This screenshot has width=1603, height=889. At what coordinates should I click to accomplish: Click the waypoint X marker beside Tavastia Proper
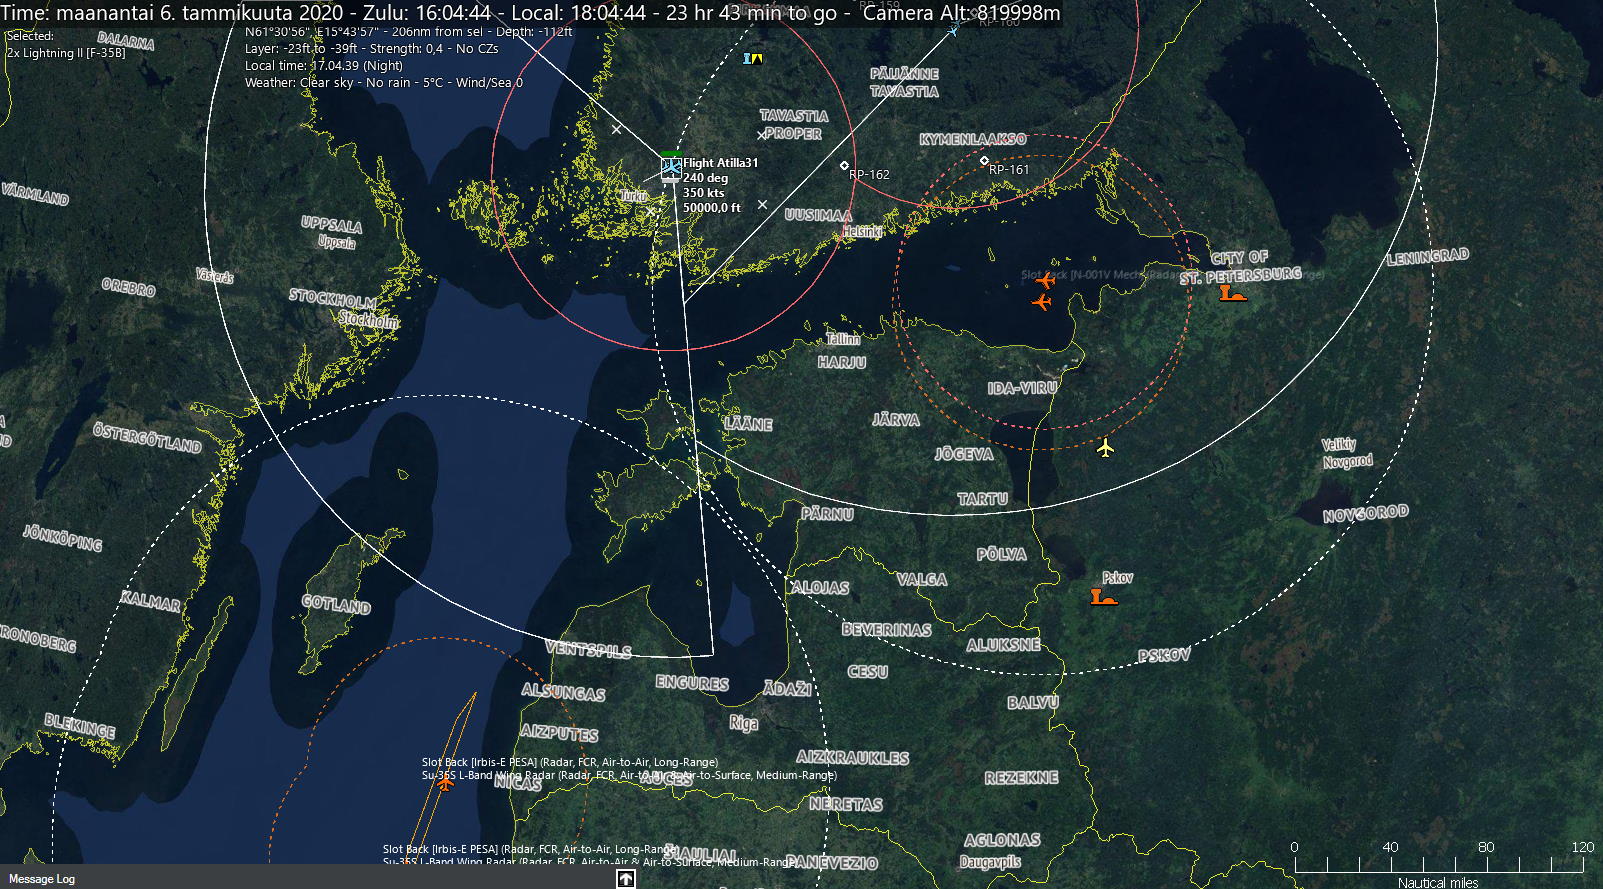762,134
